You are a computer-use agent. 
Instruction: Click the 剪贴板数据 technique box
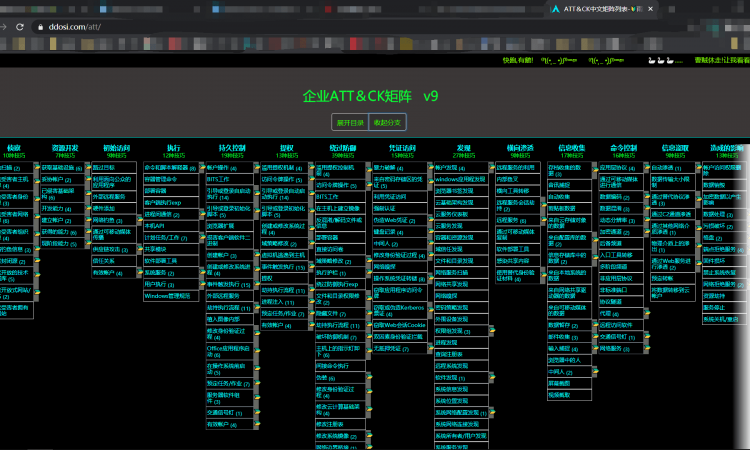(x=569, y=209)
